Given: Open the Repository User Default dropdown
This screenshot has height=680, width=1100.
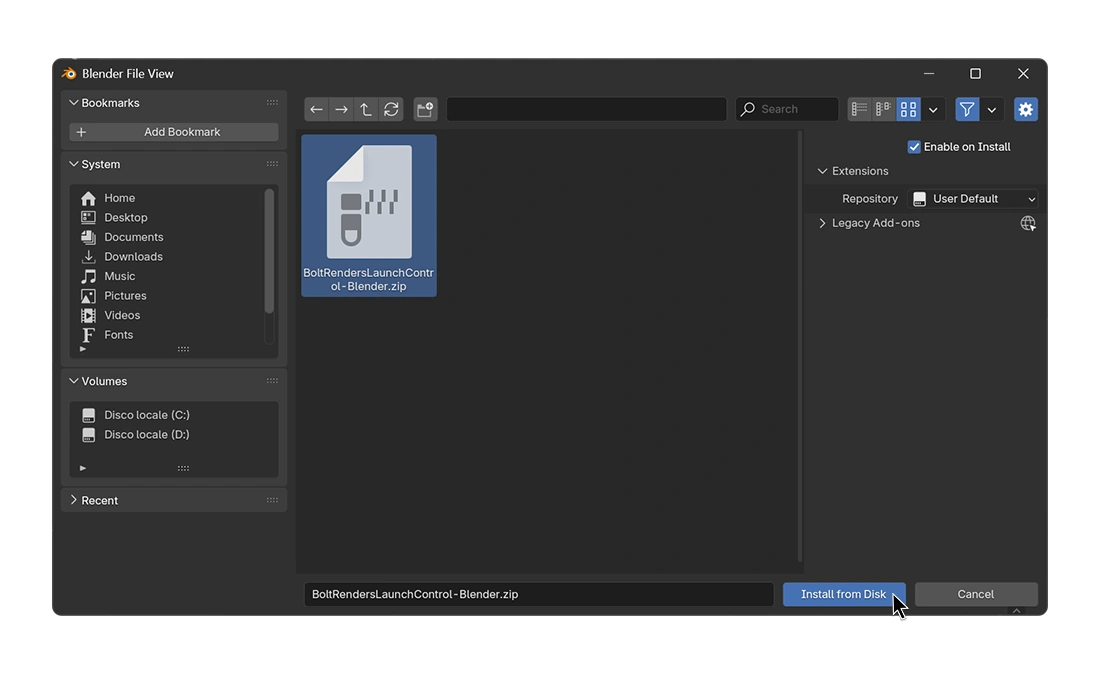Looking at the screenshot, I should pyautogui.click(x=973, y=199).
